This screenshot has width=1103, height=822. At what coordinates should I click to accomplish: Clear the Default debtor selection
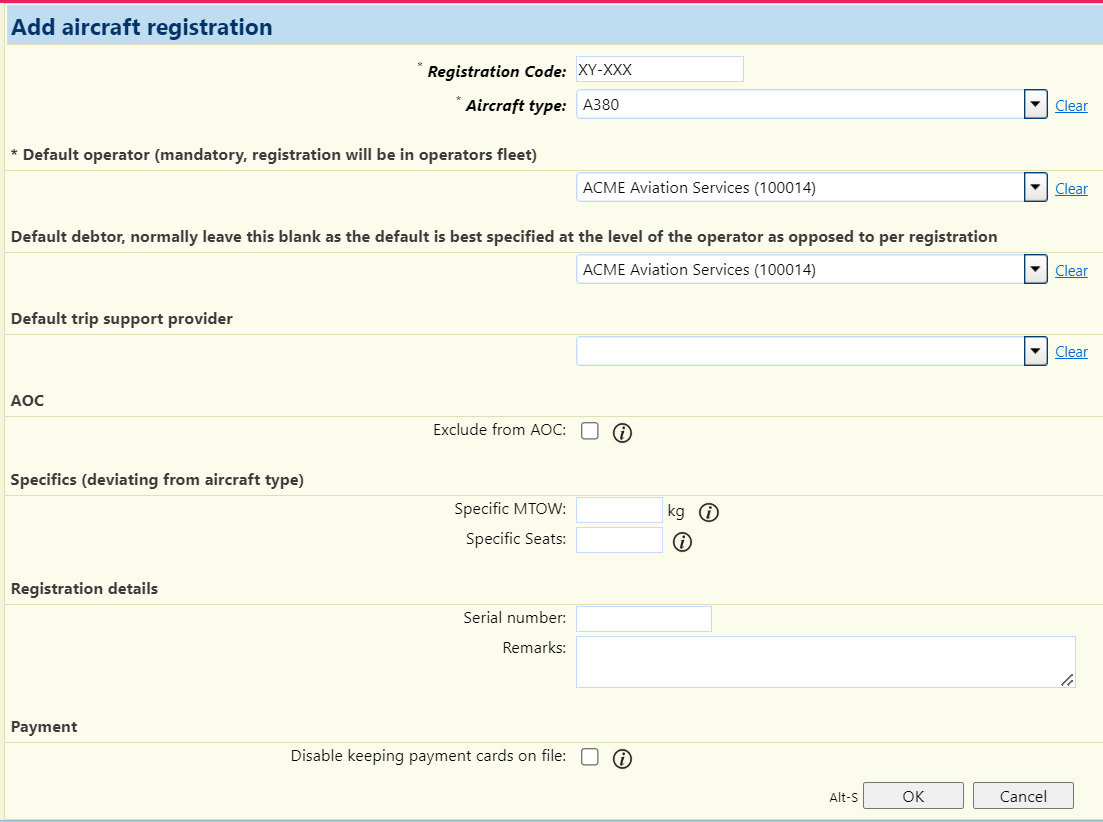pos(1071,271)
